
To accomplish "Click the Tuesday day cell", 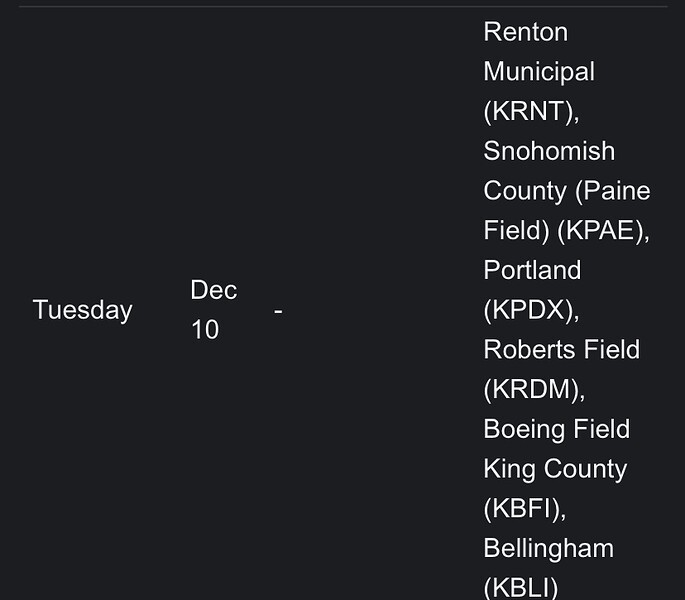I will point(82,310).
